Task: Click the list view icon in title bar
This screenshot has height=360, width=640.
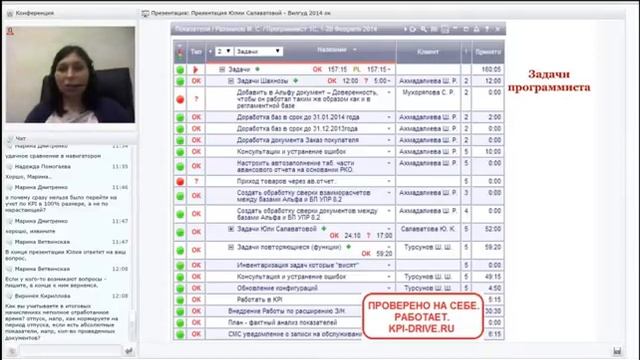Action: point(434,29)
